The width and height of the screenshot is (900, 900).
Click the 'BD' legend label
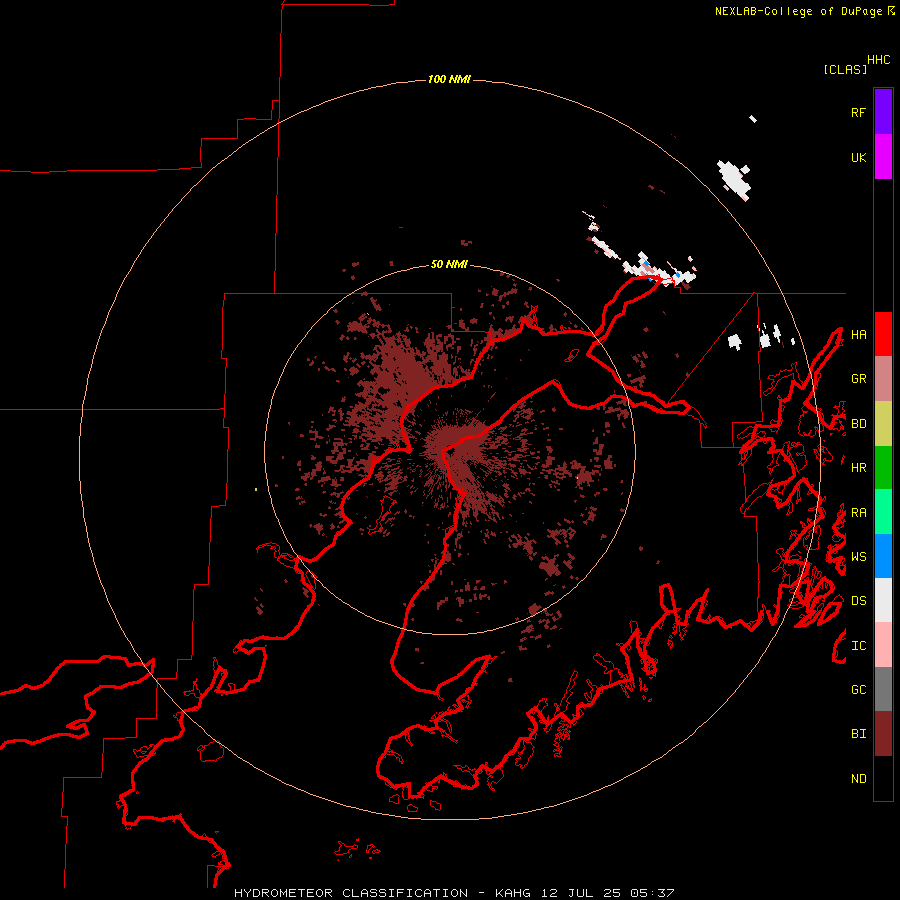[858, 424]
